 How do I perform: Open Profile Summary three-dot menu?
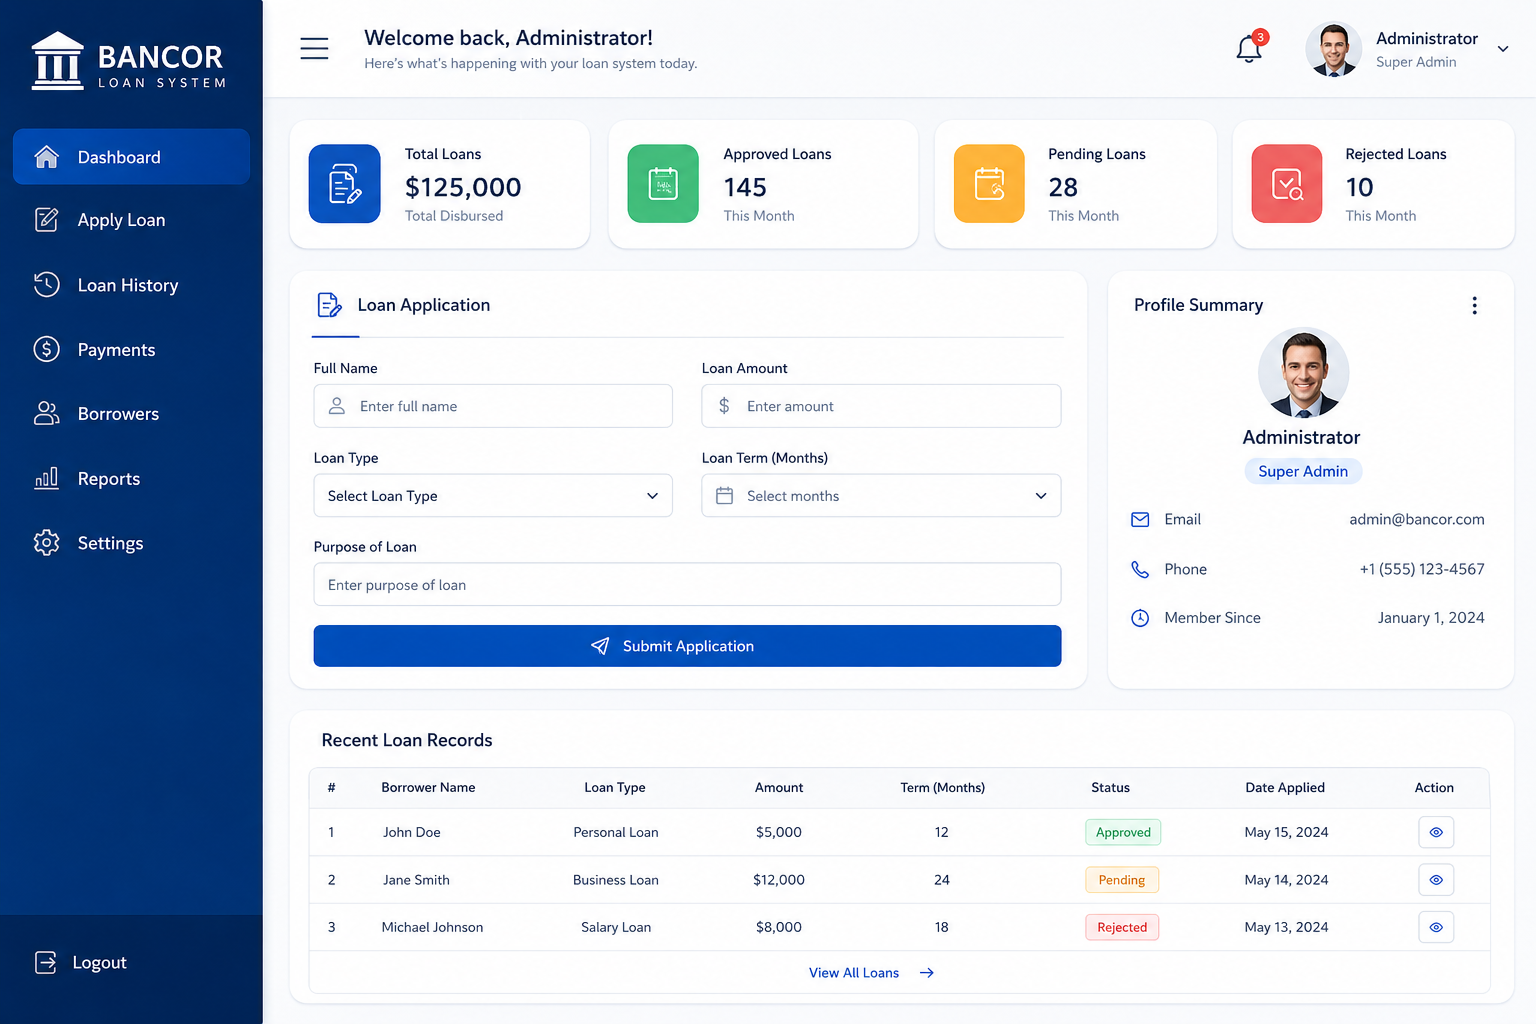point(1474,305)
